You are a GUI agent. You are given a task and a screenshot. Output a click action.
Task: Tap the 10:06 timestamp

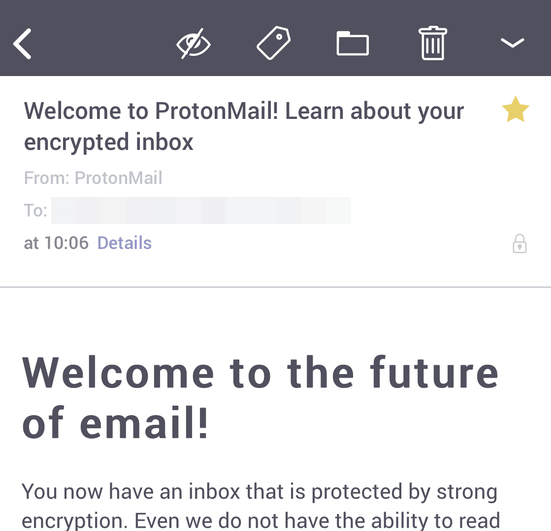point(66,243)
